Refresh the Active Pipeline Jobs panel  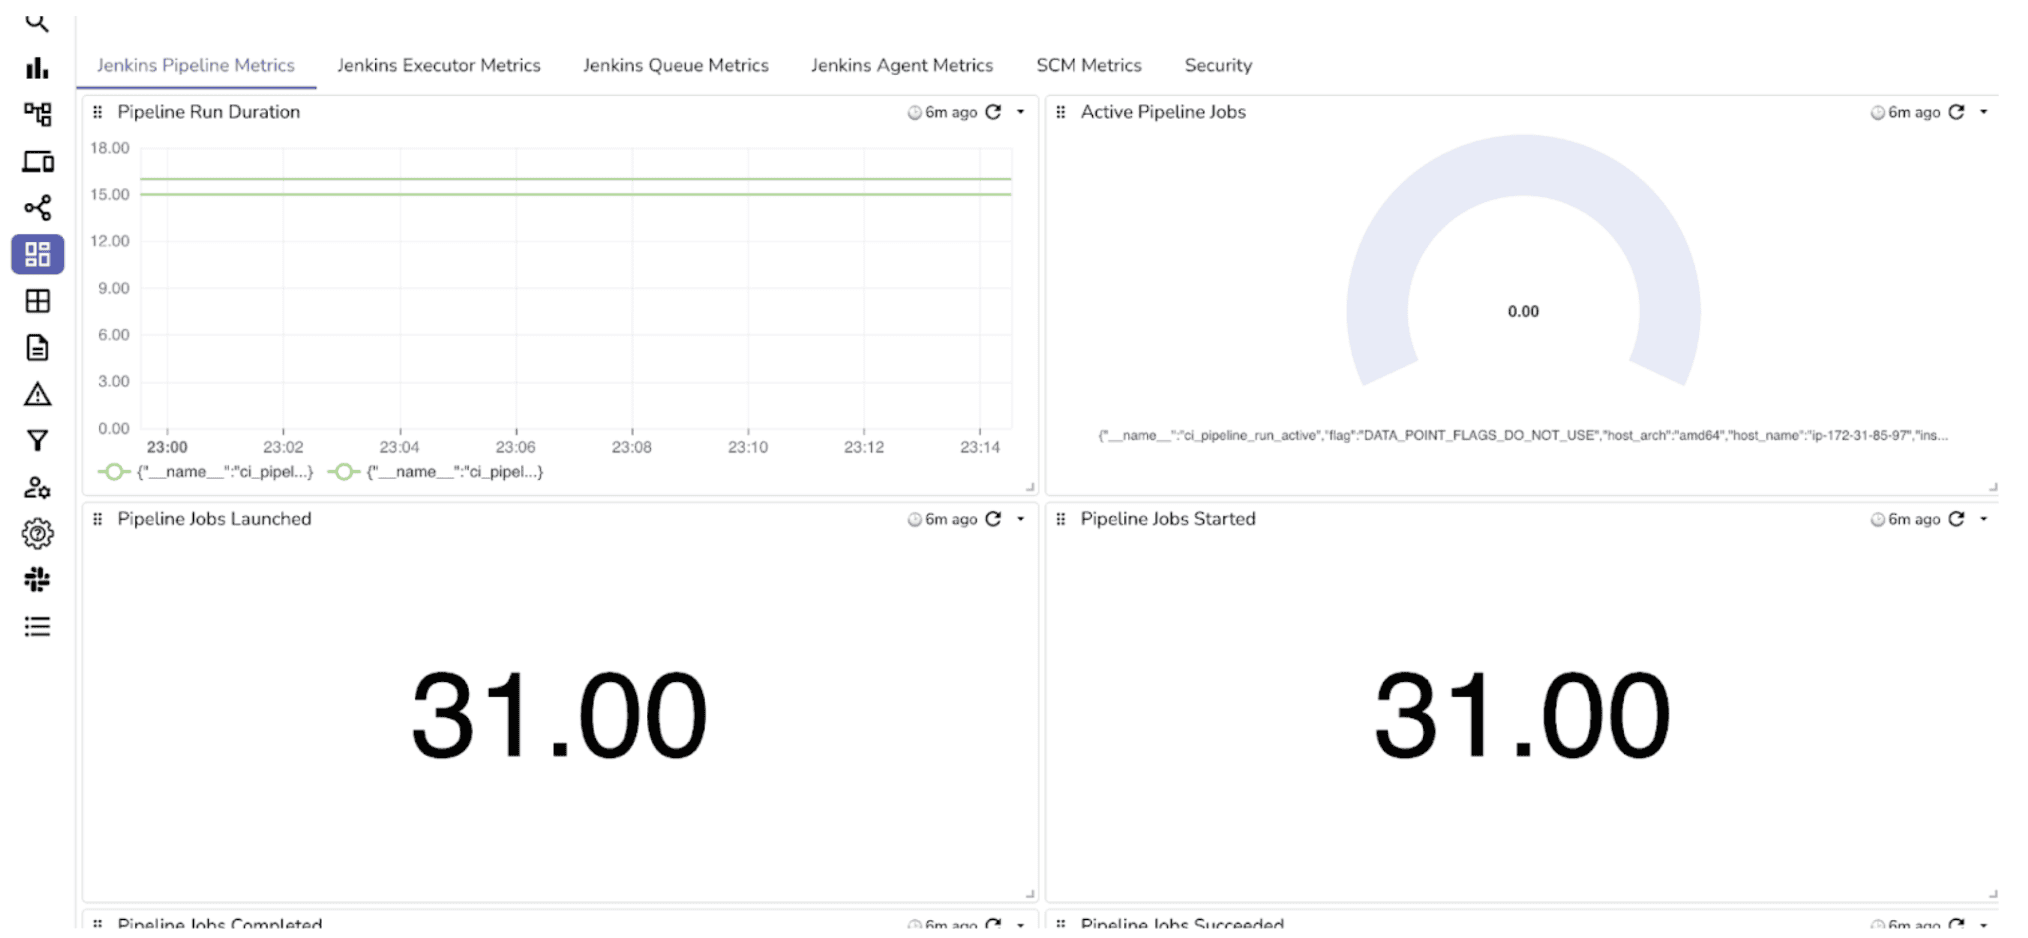(1956, 112)
